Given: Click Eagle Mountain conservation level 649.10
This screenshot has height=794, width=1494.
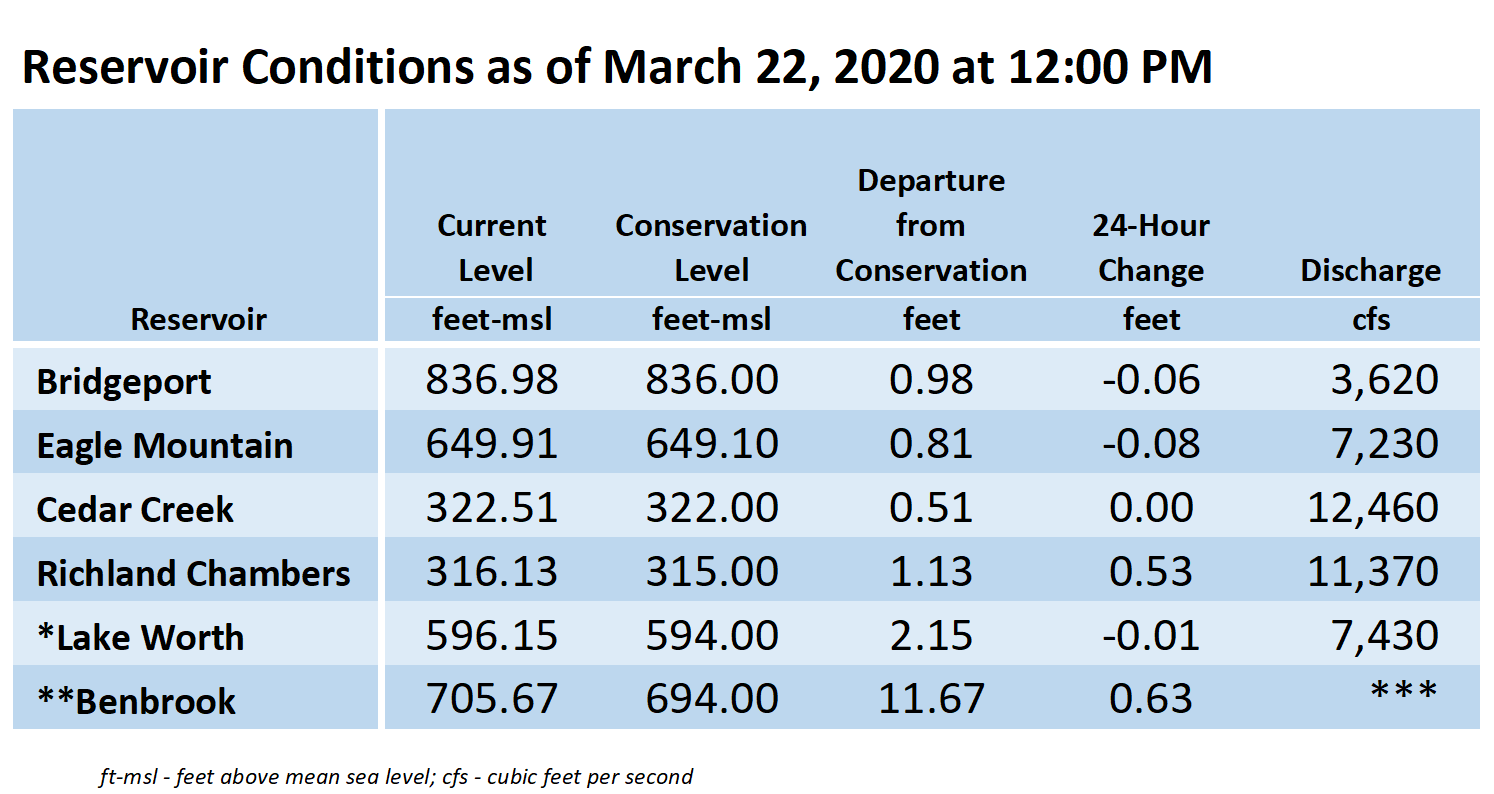Looking at the screenshot, I should (712, 444).
